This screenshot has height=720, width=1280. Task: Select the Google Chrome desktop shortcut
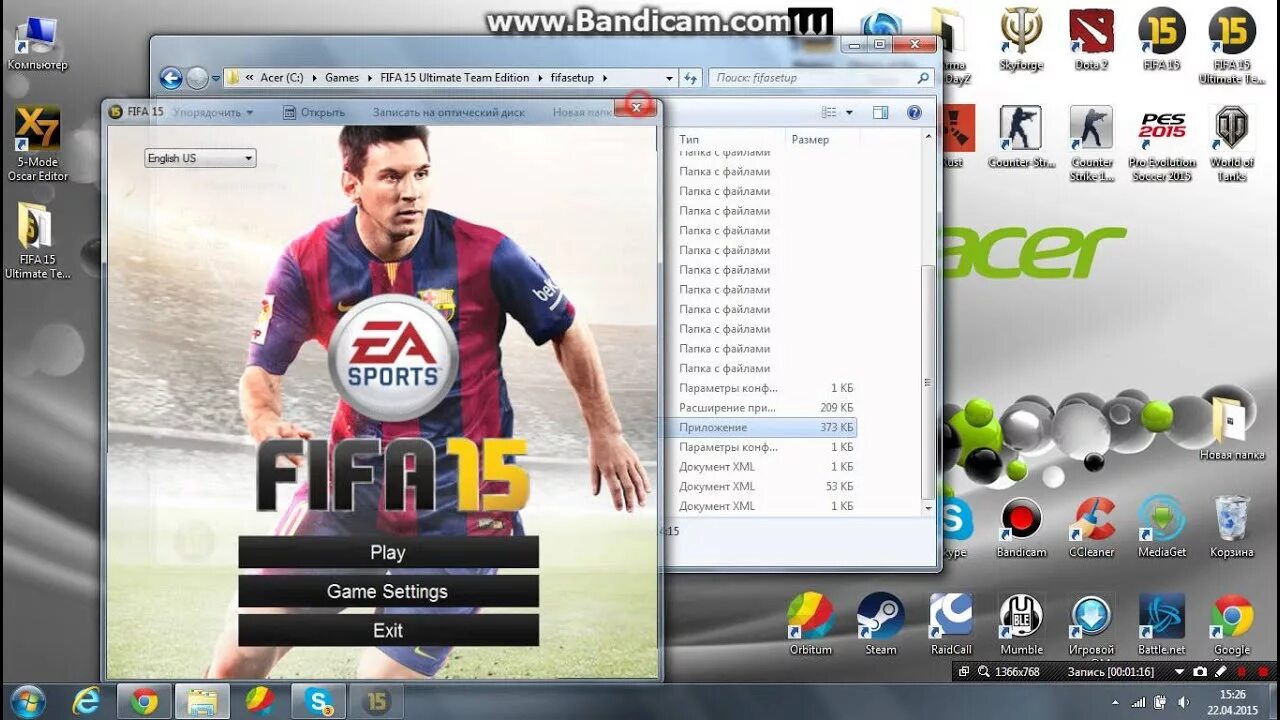pos(1231,625)
